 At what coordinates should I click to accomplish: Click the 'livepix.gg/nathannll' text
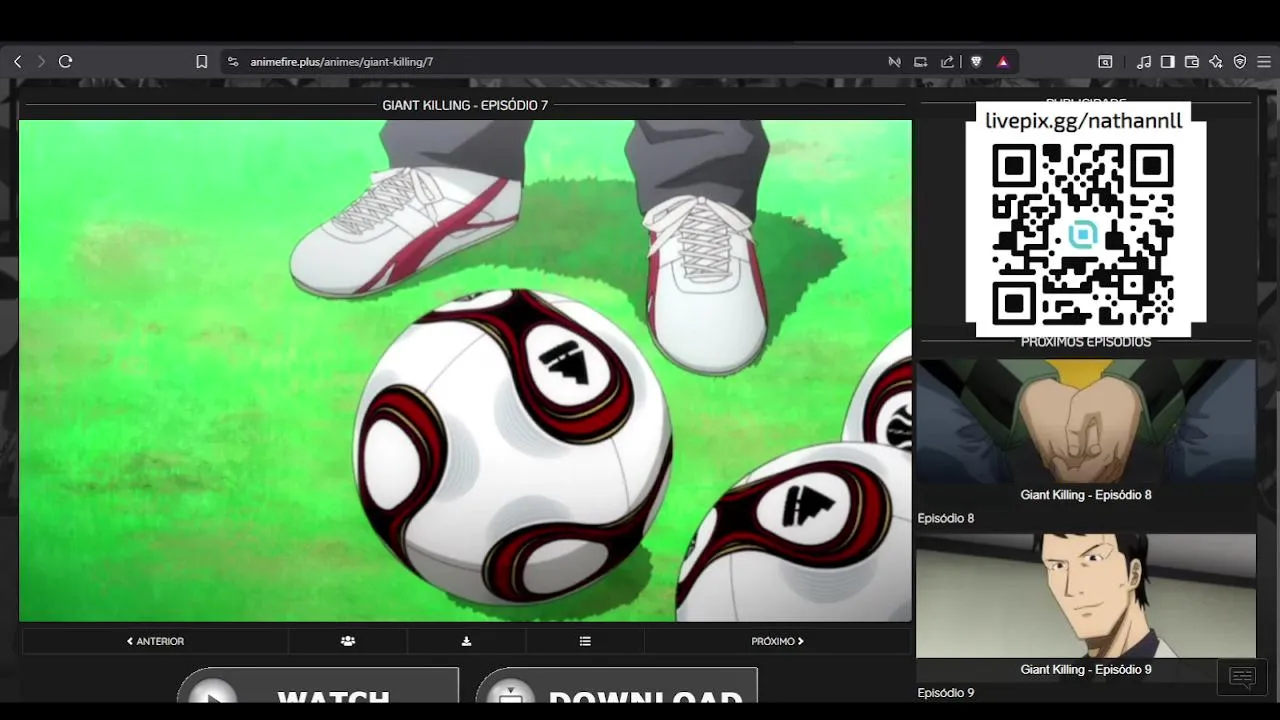pos(1084,121)
